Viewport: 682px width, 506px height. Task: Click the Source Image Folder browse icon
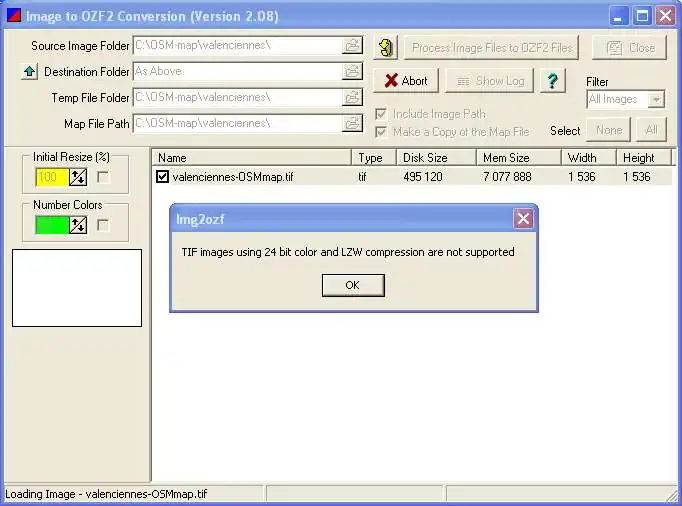click(x=353, y=46)
